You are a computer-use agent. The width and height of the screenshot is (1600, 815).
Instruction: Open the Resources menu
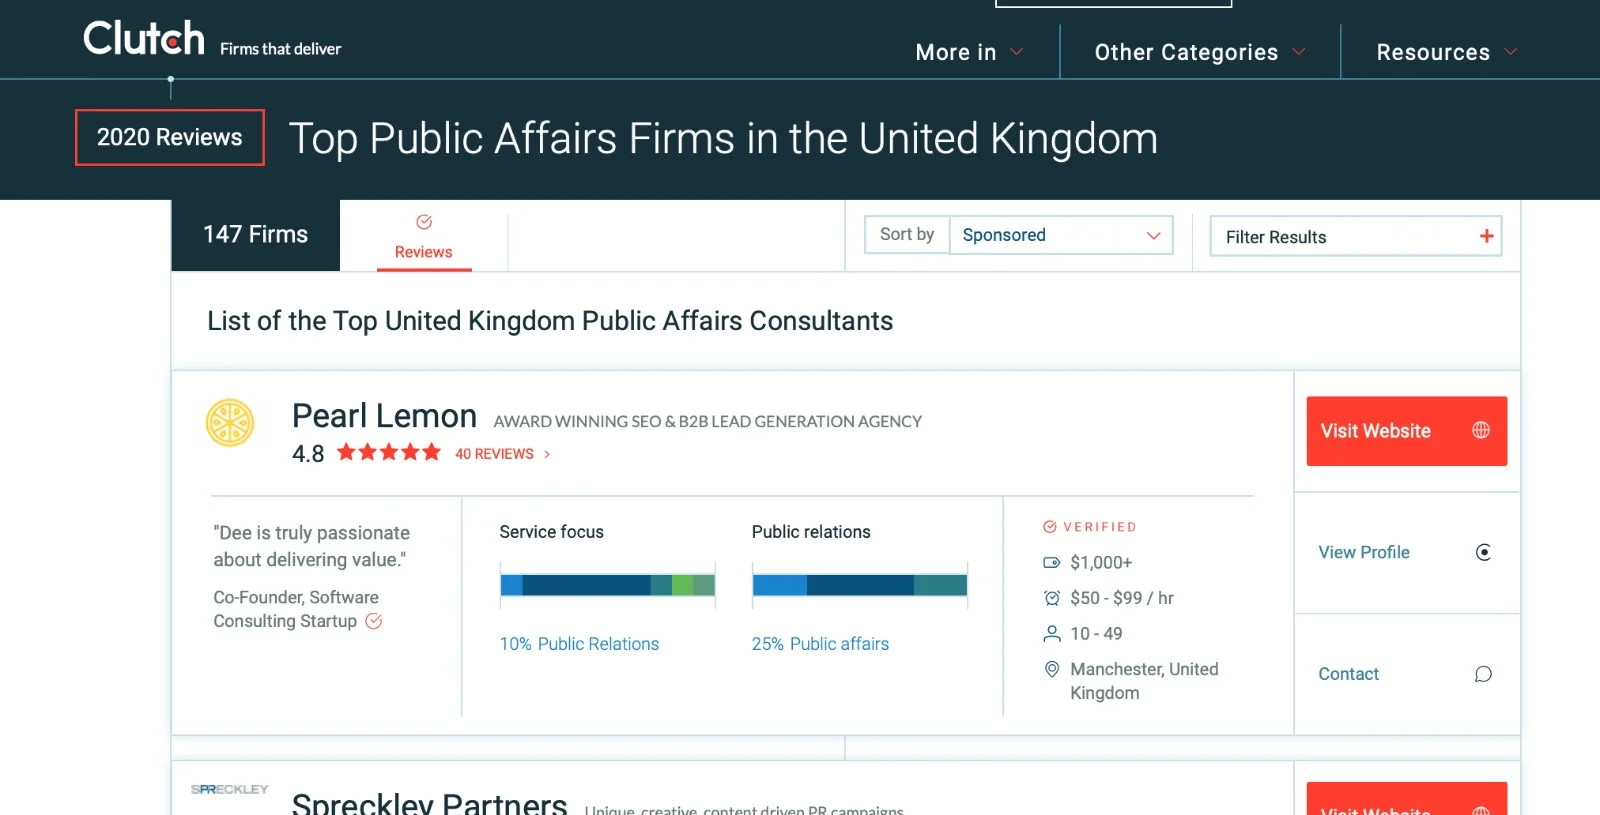[x=1447, y=52]
